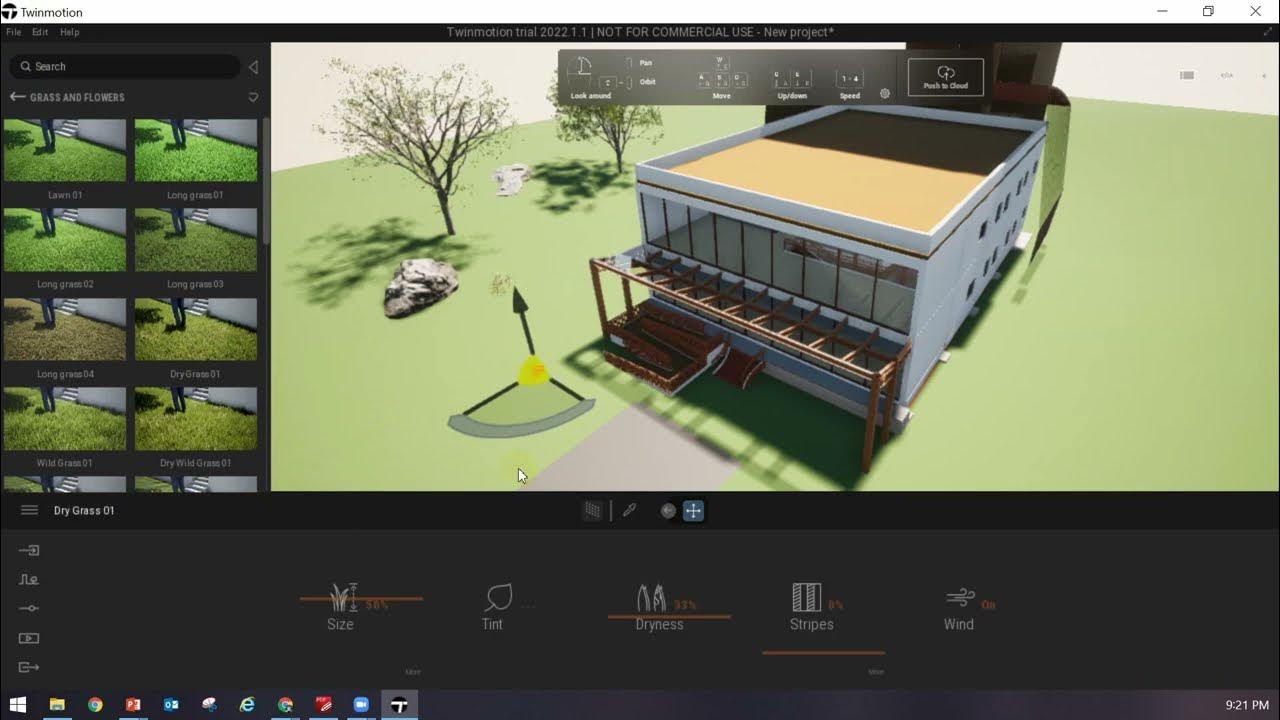Screen dimensions: 1280x720
Task: Click the Move WASD keys graphic
Action: pyautogui.click(x=722, y=75)
